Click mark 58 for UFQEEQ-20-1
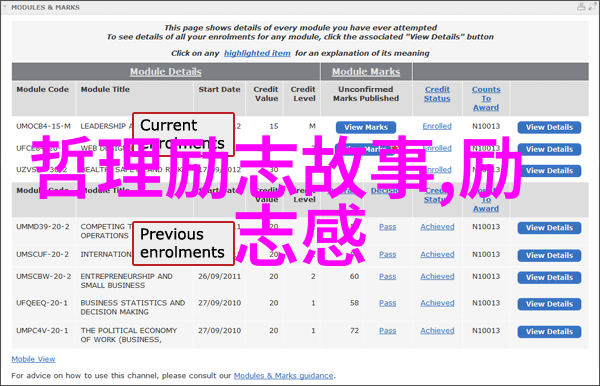 point(354,303)
